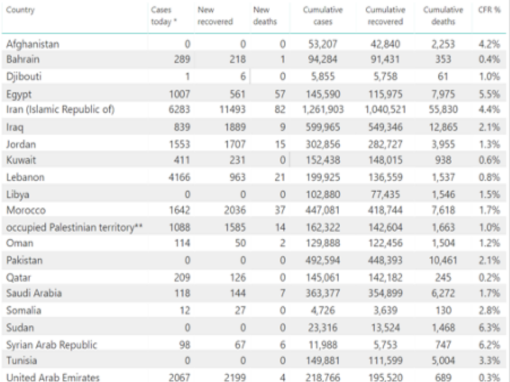Click the New deaths column header

click(x=265, y=16)
